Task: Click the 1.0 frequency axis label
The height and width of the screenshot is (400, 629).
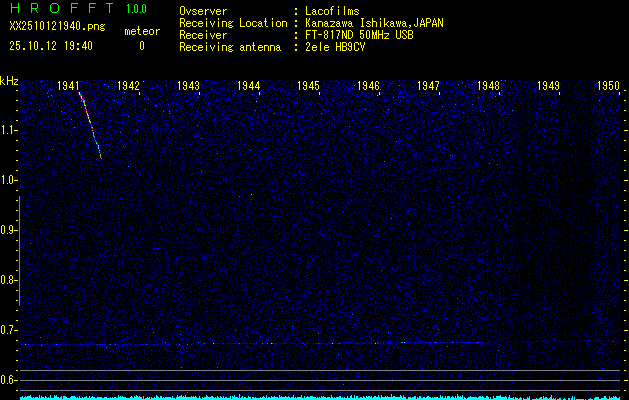Action: pyautogui.click(x=9, y=180)
